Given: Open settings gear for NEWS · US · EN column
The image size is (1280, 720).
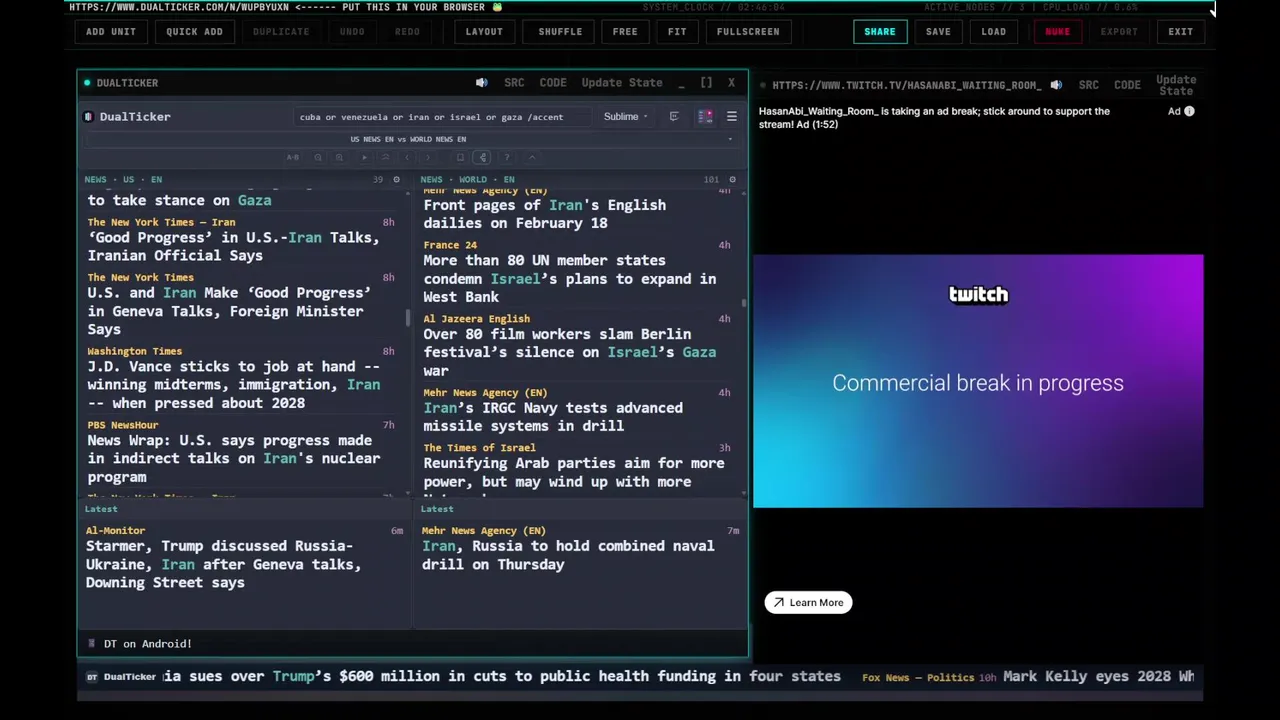Looking at the screenshot, I should [x=396, y=180].
